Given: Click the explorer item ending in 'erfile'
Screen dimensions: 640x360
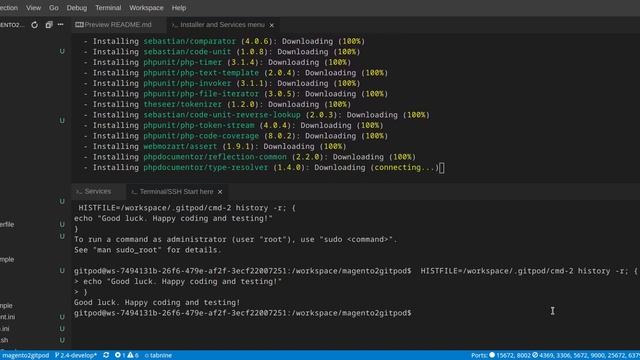Looking at the screenshot, I should [7, 224].
